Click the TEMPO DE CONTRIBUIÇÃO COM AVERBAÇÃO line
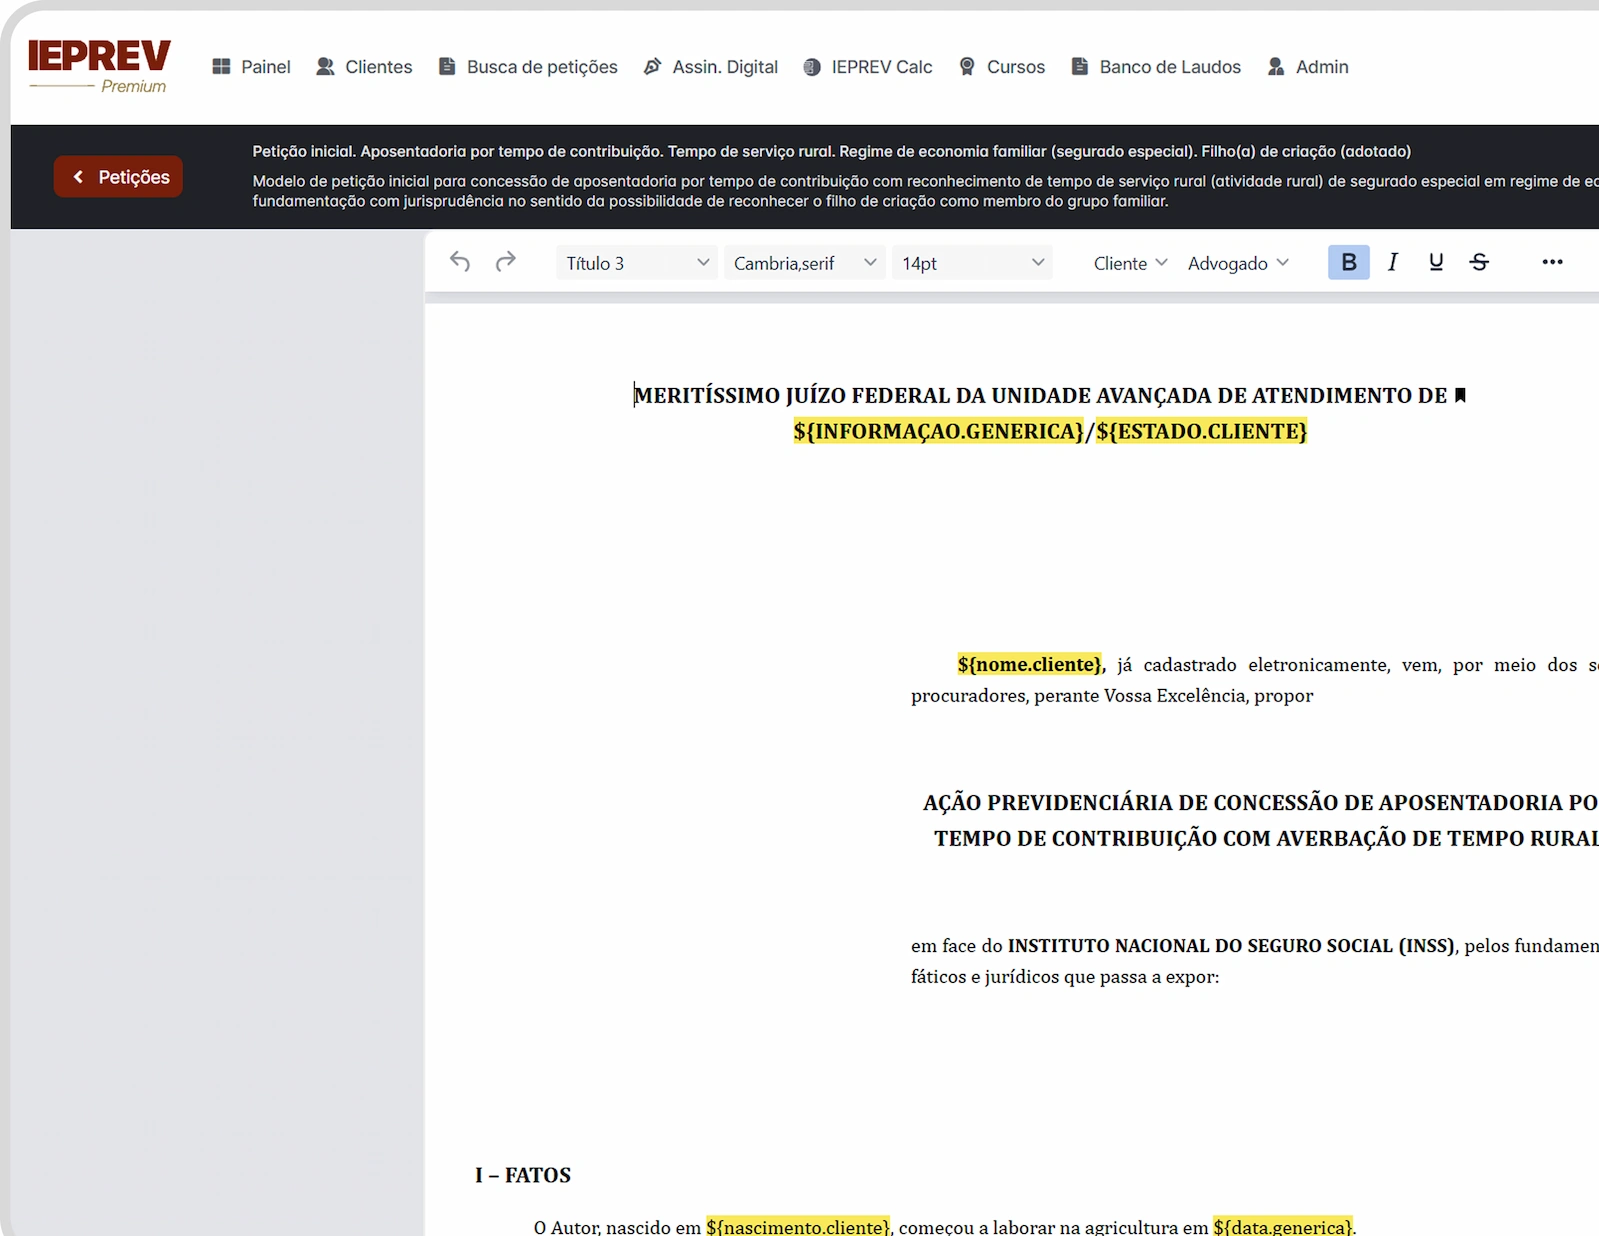 [x=1266, y=839]
